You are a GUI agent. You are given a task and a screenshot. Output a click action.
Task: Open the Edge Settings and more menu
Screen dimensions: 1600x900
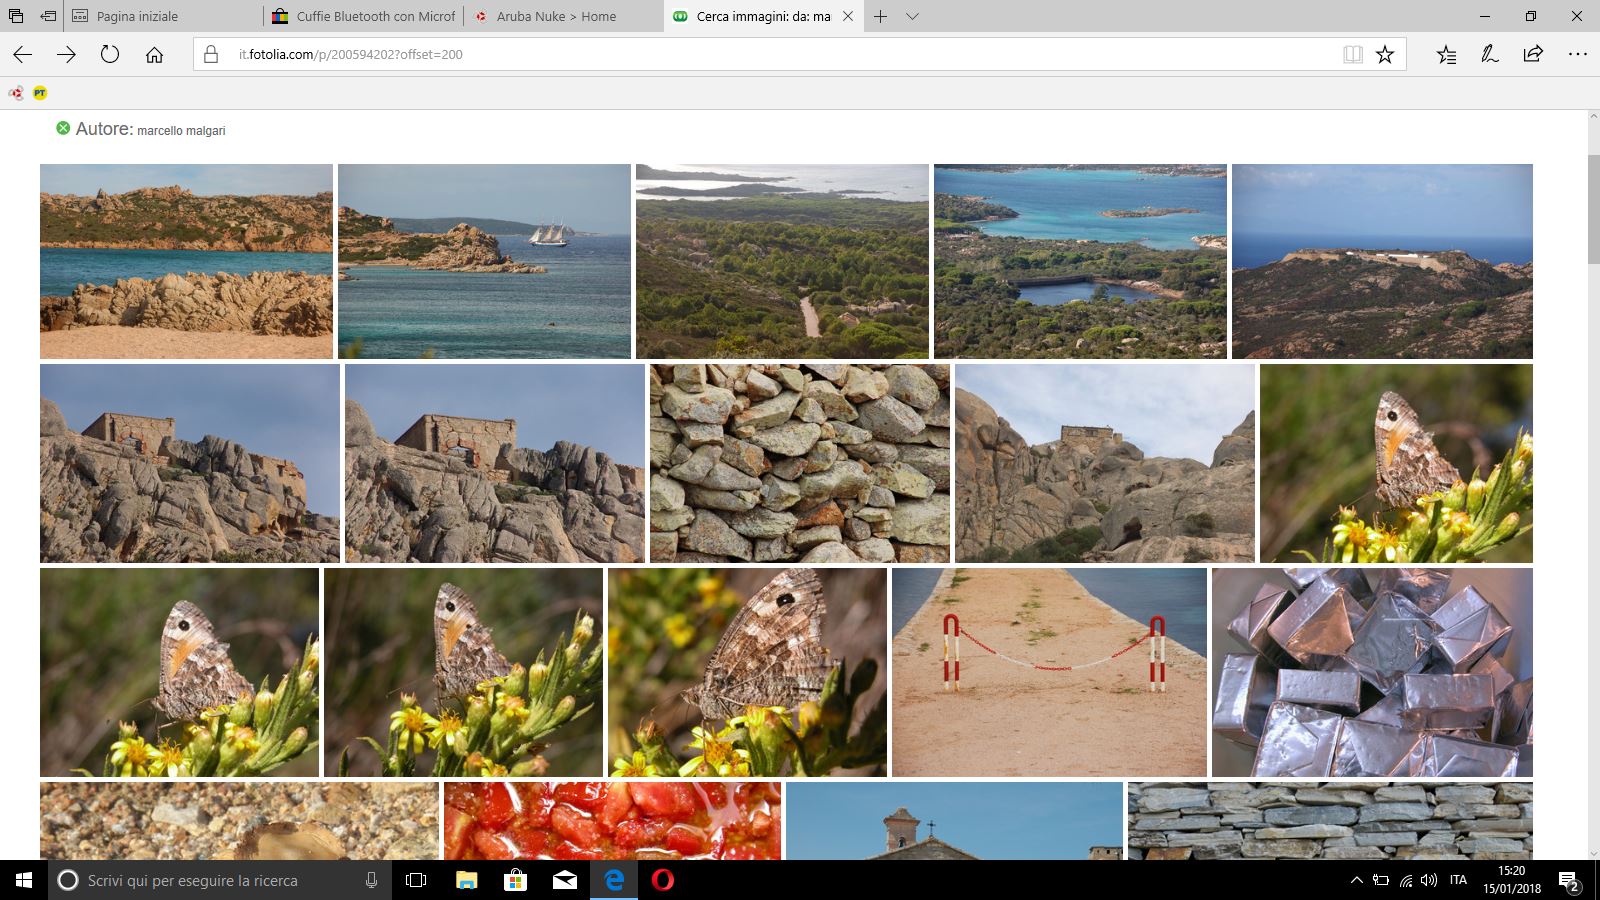coord(1578,55)
